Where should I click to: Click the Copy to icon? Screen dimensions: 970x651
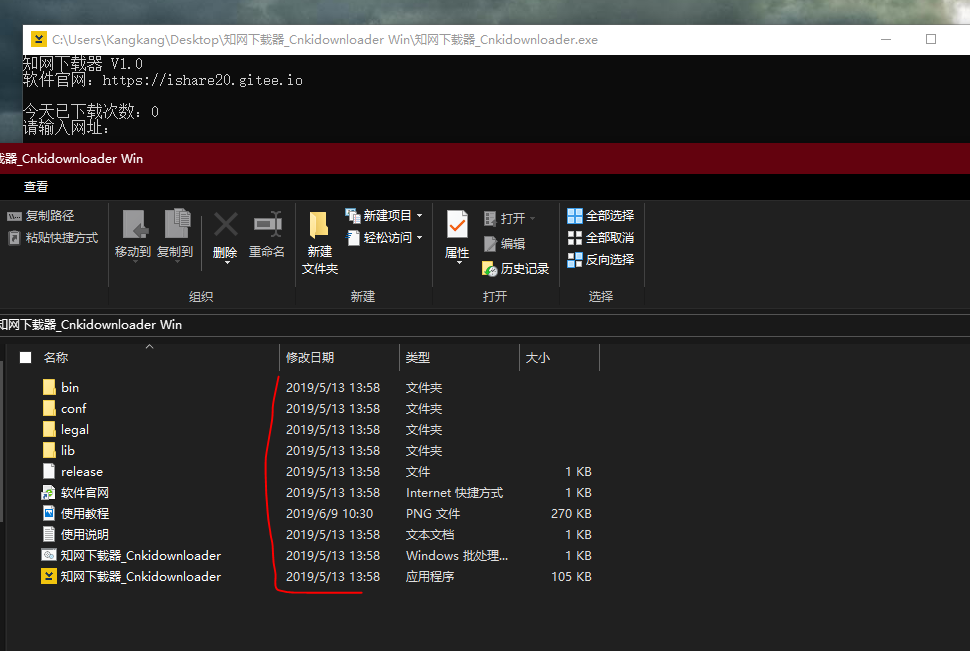[x=177, y=223]
